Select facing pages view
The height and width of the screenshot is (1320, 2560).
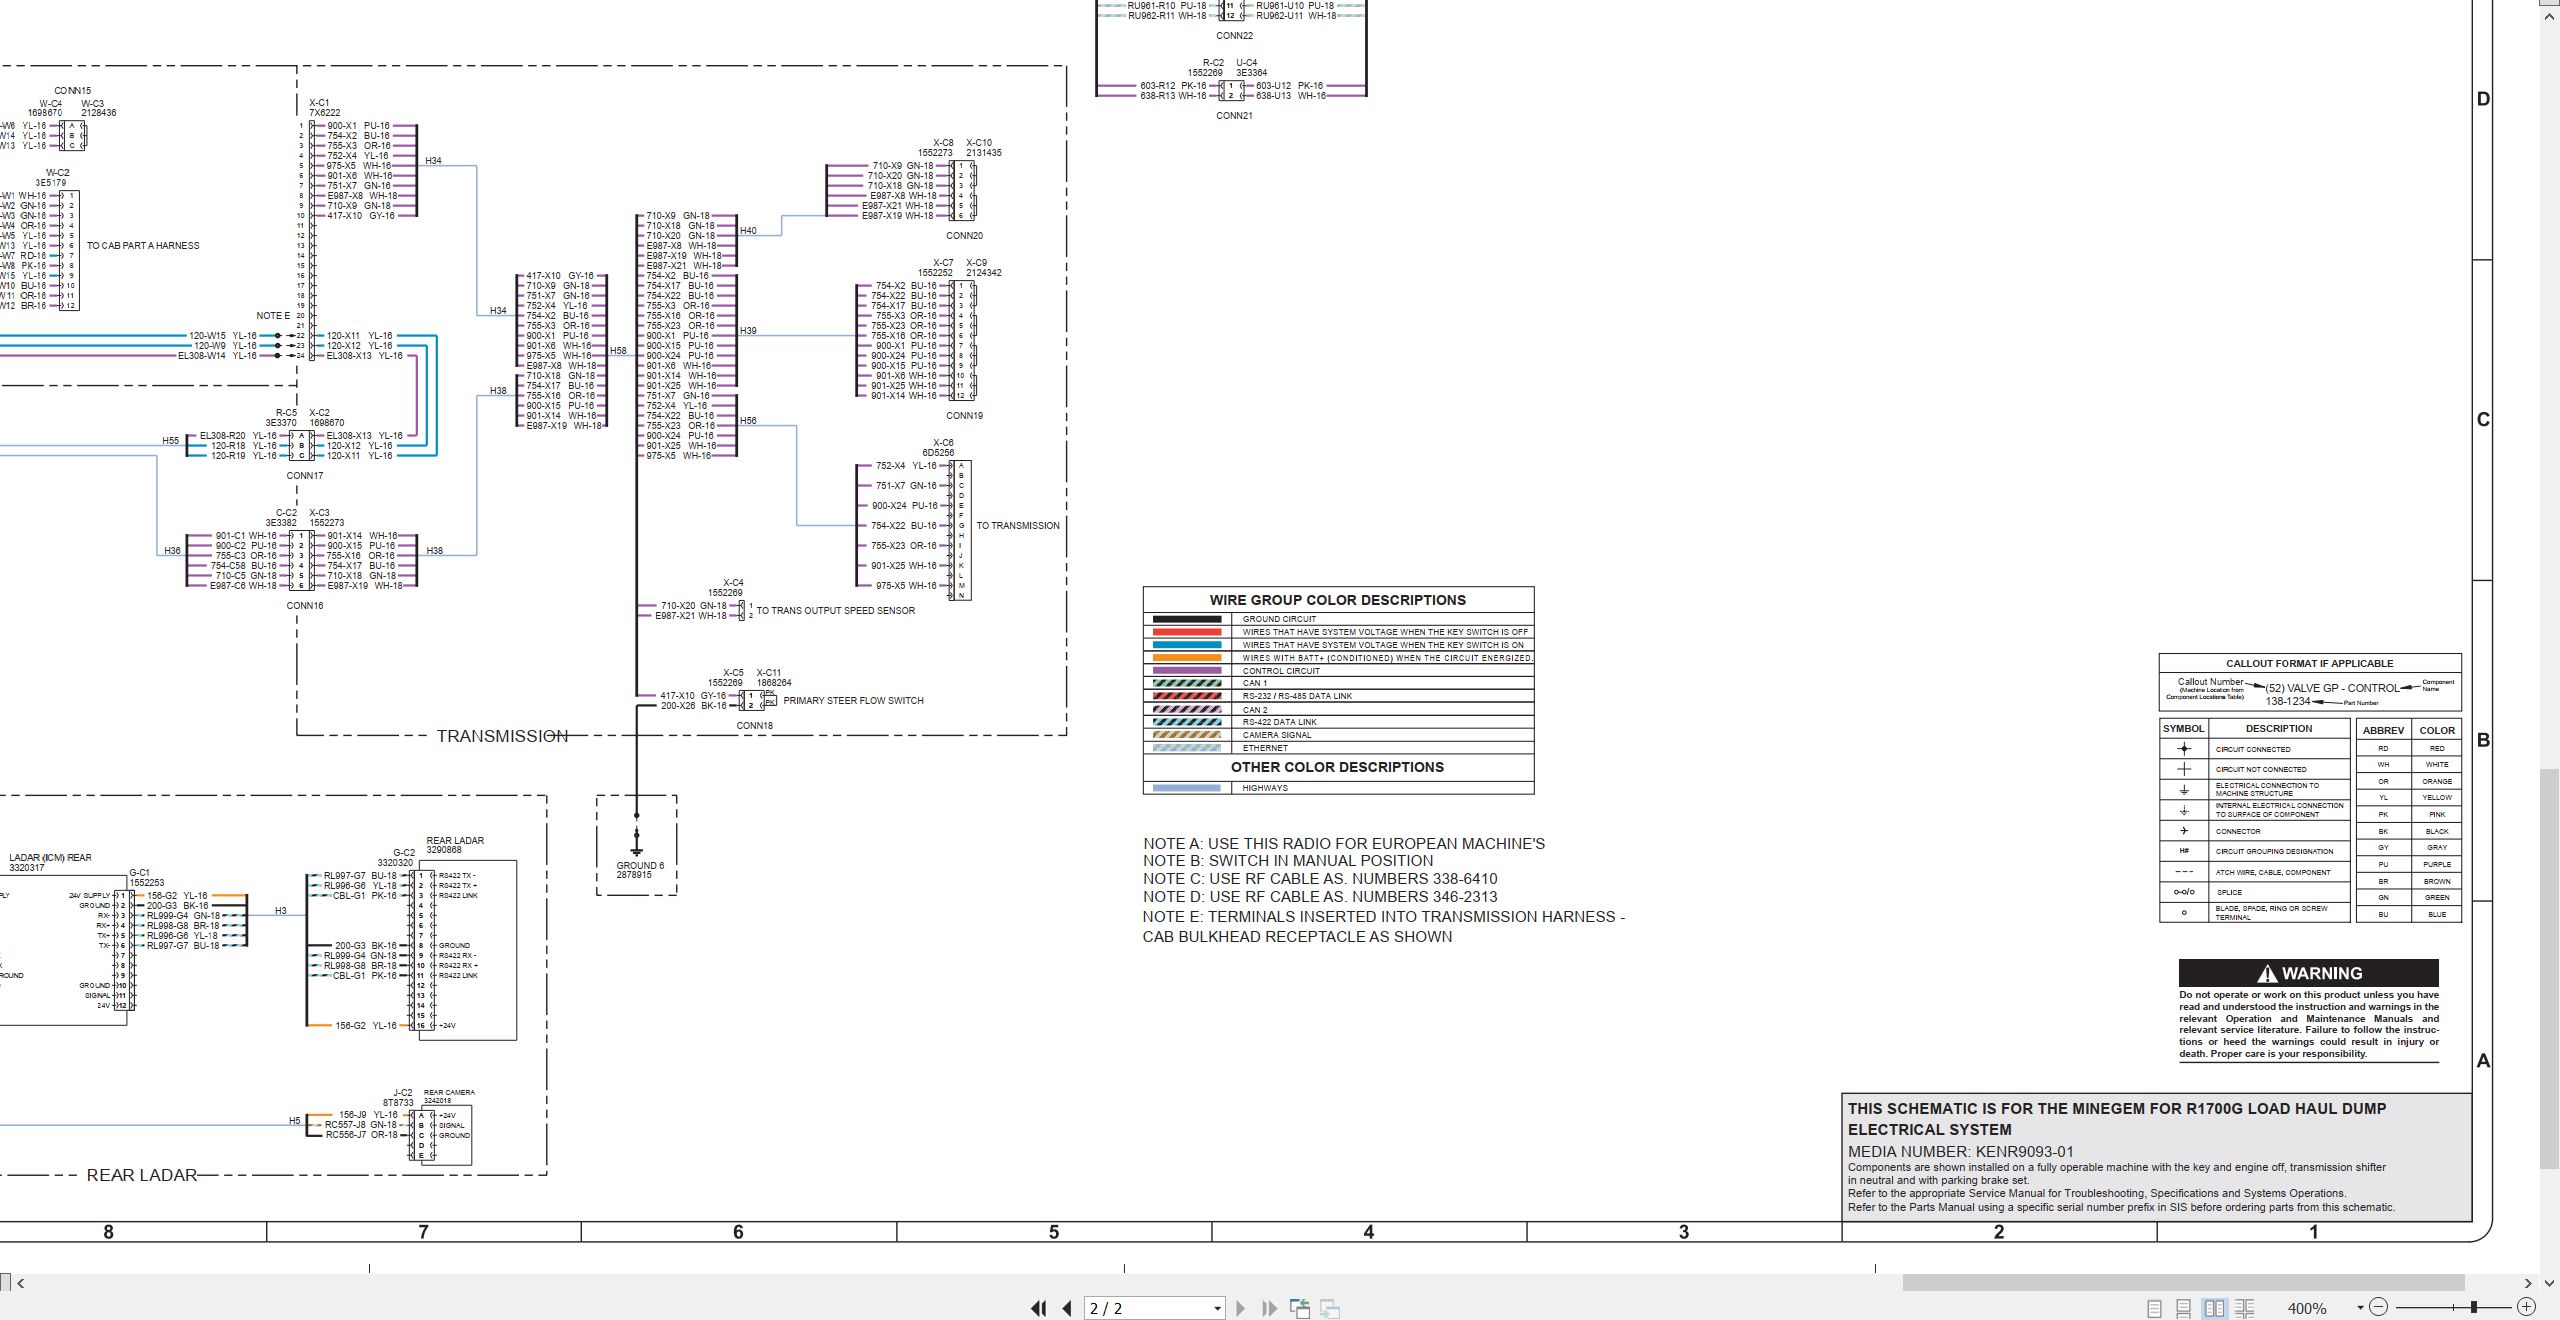pyautogui.click(x=2214, y=1308)
